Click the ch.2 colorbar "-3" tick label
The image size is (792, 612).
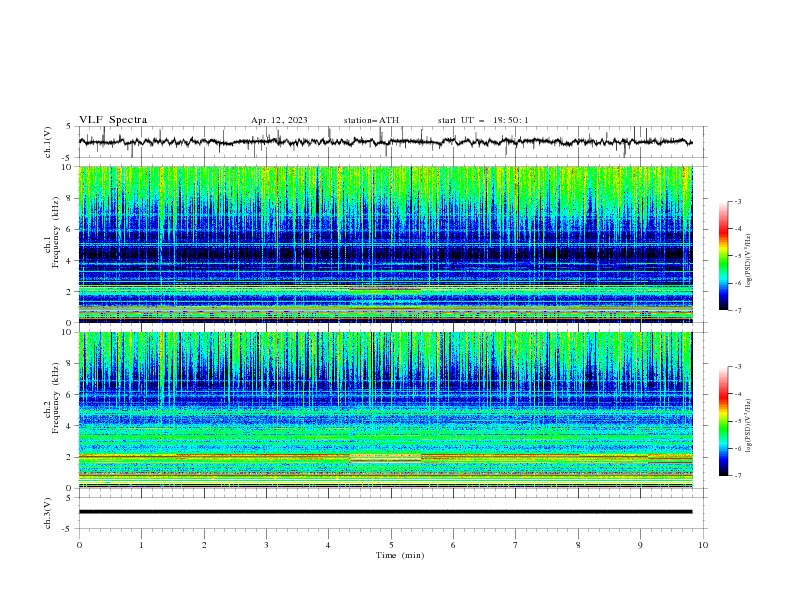tap(737, 367)
